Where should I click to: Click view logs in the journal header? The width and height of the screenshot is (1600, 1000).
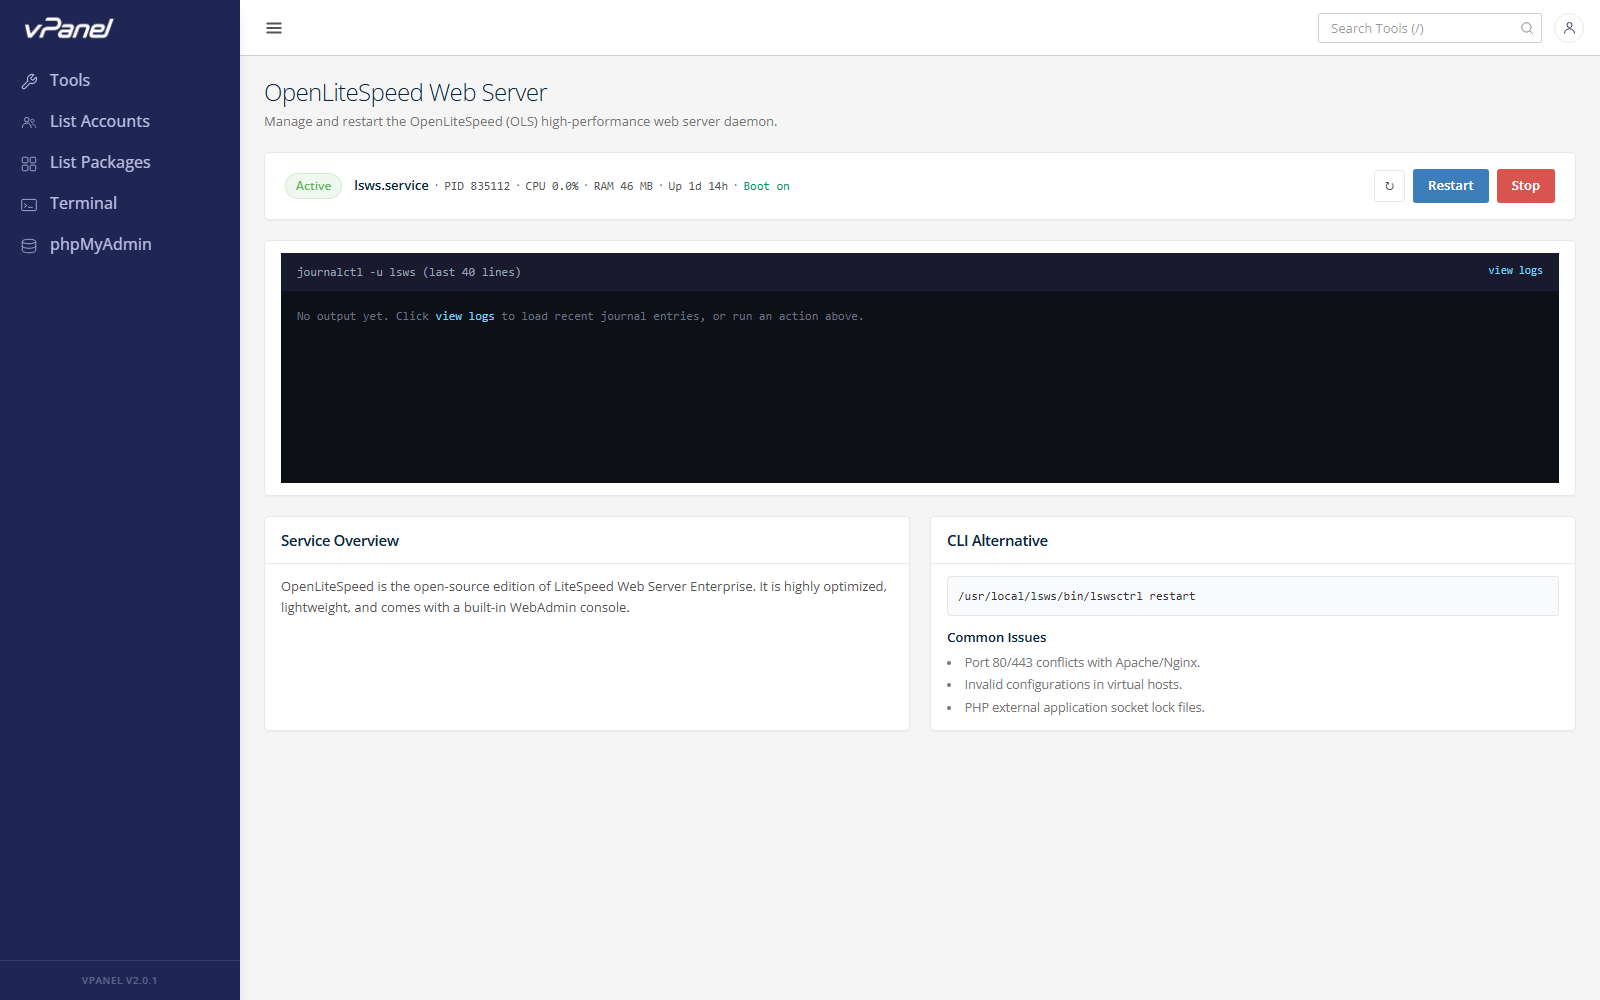pos(1515,270)
